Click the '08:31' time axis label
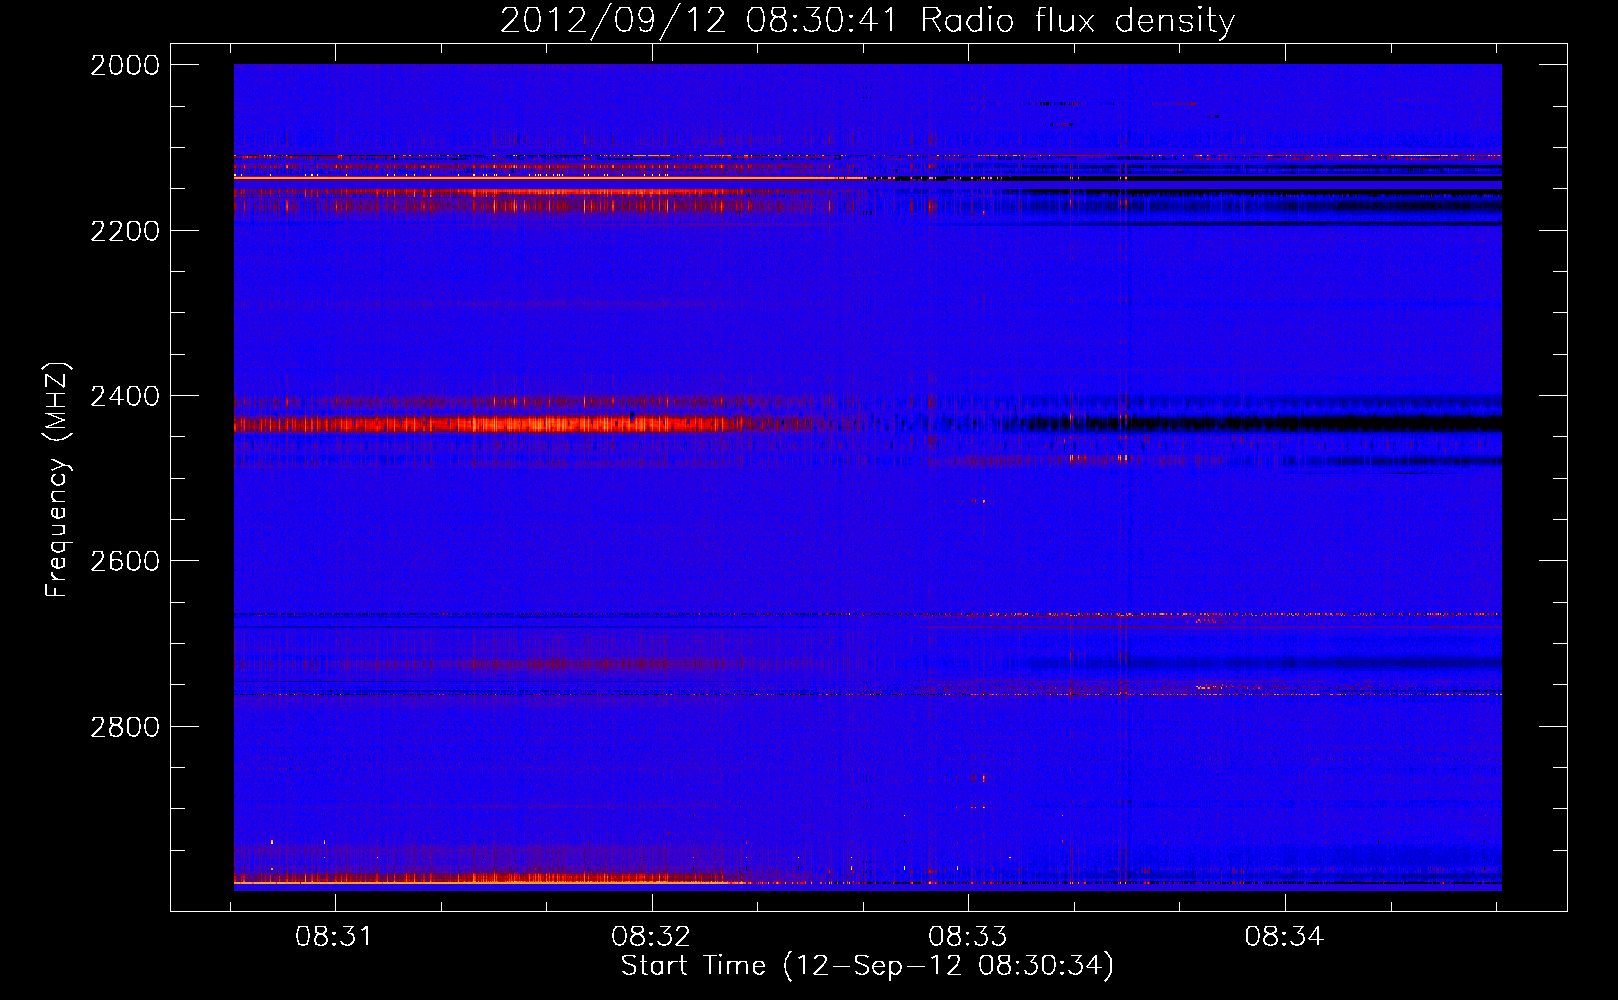 pyautogui.click(x=334, y=936)
